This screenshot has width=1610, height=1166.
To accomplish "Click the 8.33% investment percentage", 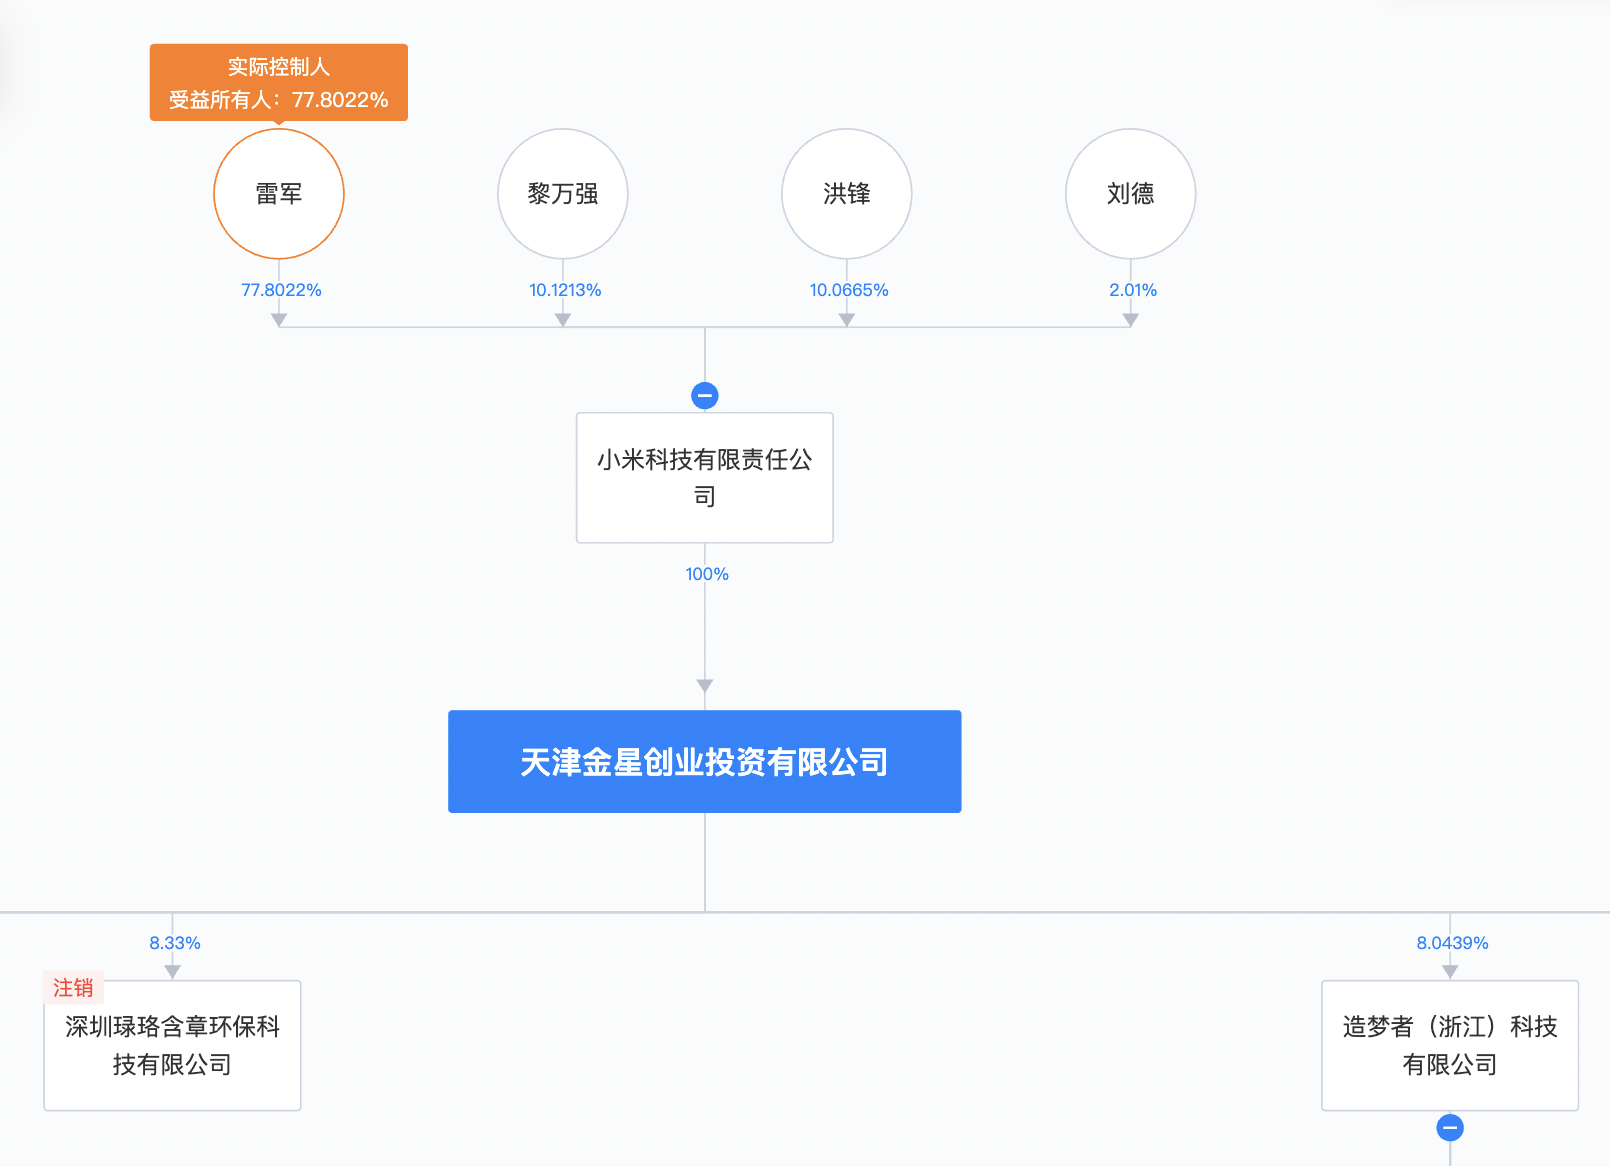I will click(x=175, y=943).
